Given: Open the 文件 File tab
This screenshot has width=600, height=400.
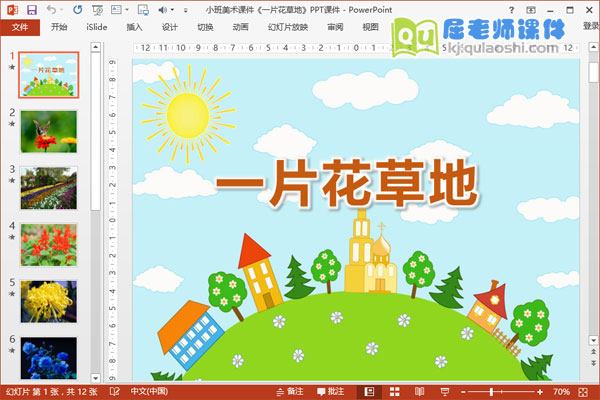Looking at the screenshot, I should (20, 27).
